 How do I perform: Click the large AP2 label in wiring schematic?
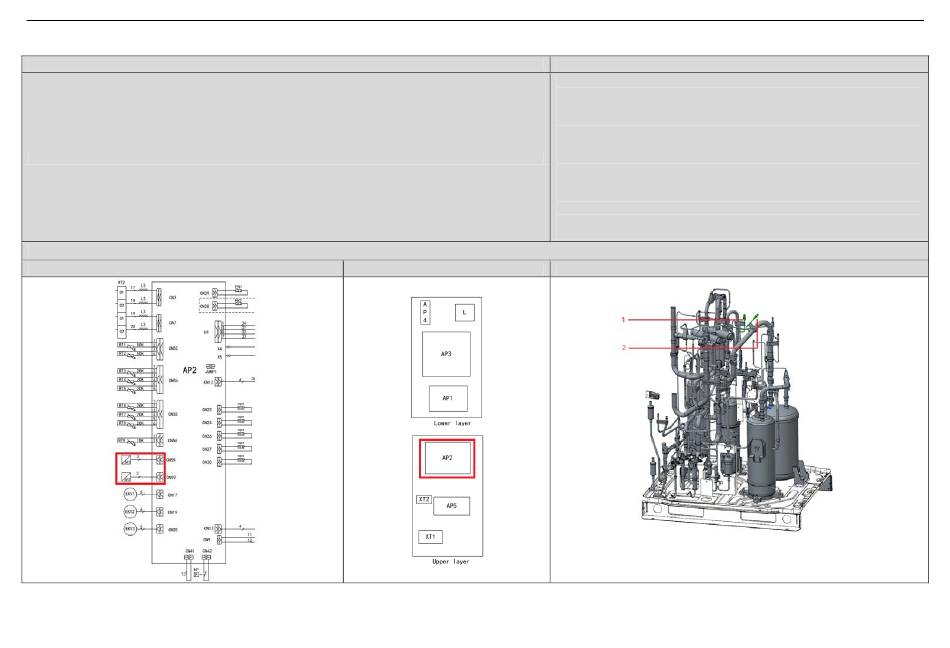(190, 370)
